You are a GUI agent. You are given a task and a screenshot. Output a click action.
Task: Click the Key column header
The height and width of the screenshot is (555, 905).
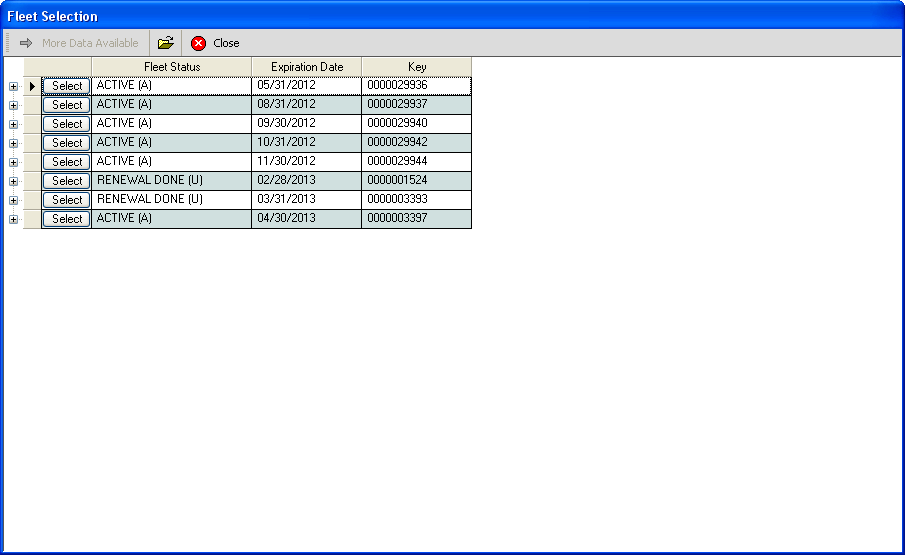tap(416, 67)
